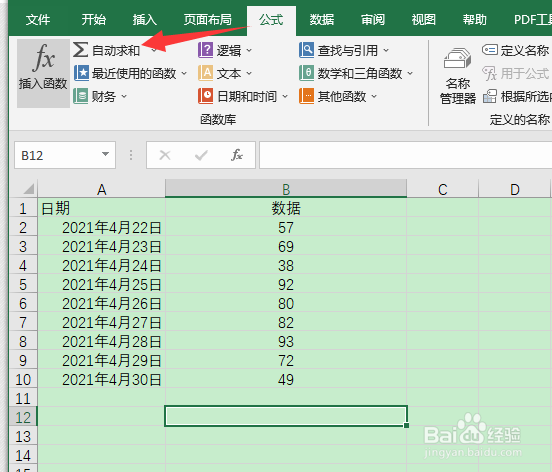Click cell with 2021年4月25日
This screenshot has width=552, height=472.
pos(101,284)
